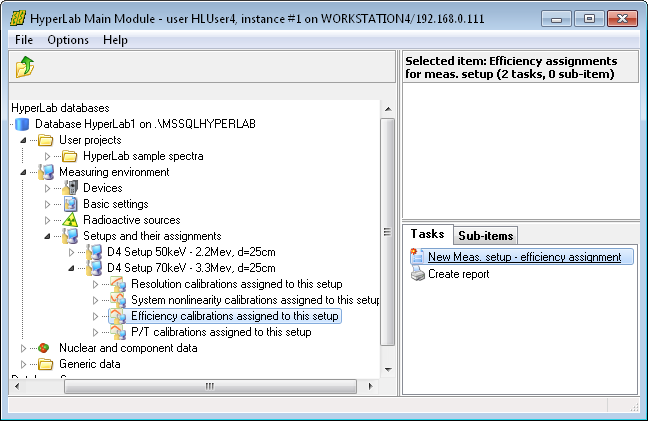Click the Radioactive sources radiation icon
Screen dimensions: 648x421
pyautogui.click(x=70, y=220)
